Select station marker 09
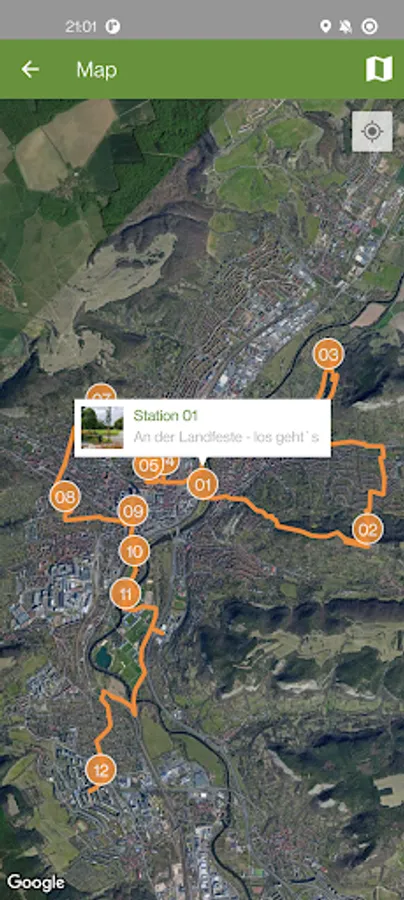This screenshot has height=900, width=404. pyautogui.click(x=133, y=510)
